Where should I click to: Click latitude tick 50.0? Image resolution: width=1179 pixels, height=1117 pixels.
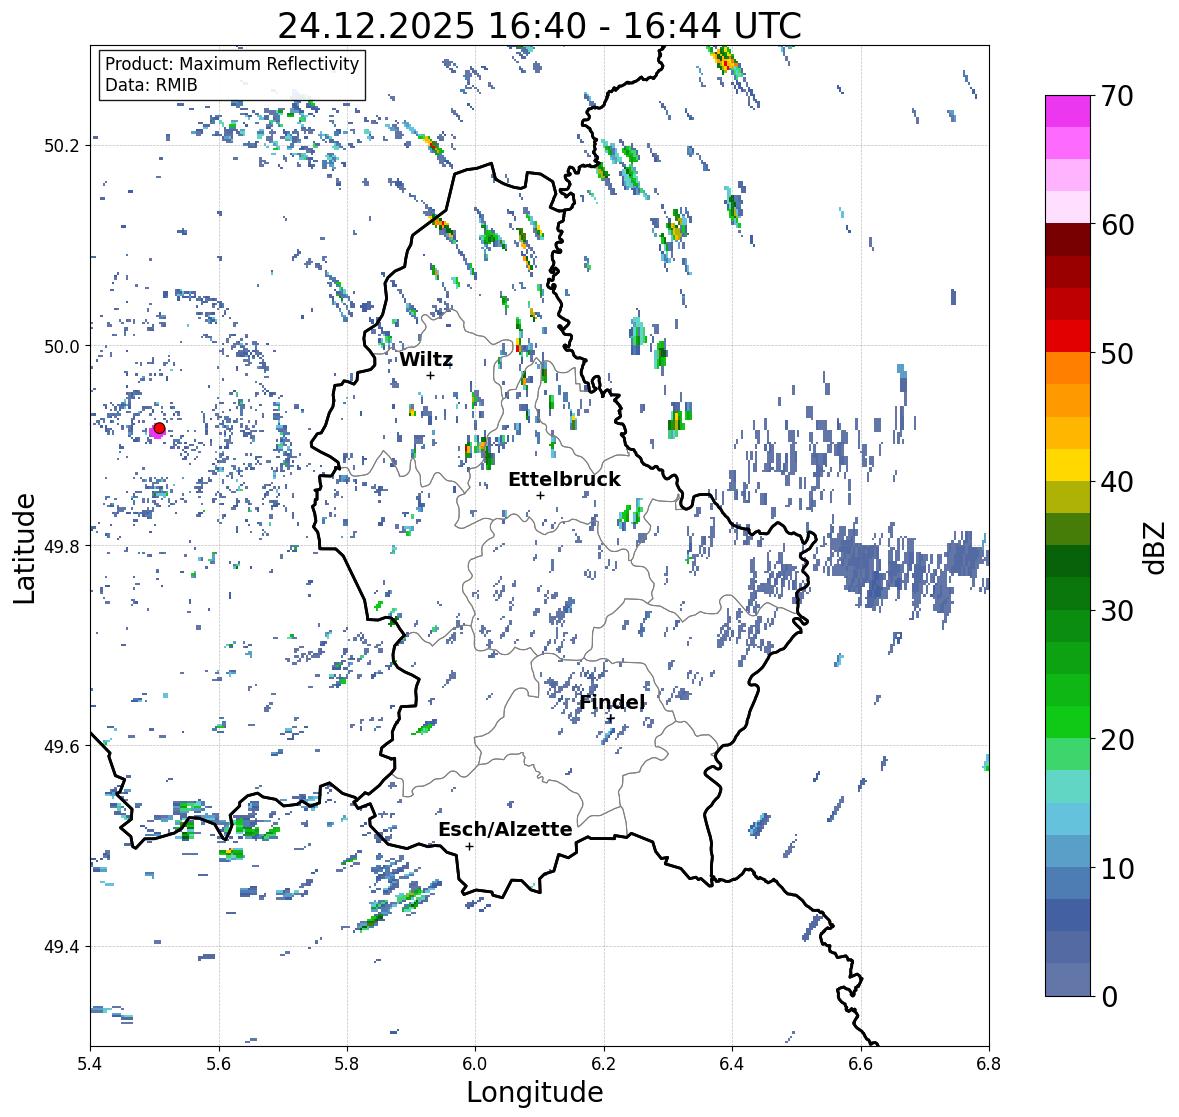click(x=62, y=347)
